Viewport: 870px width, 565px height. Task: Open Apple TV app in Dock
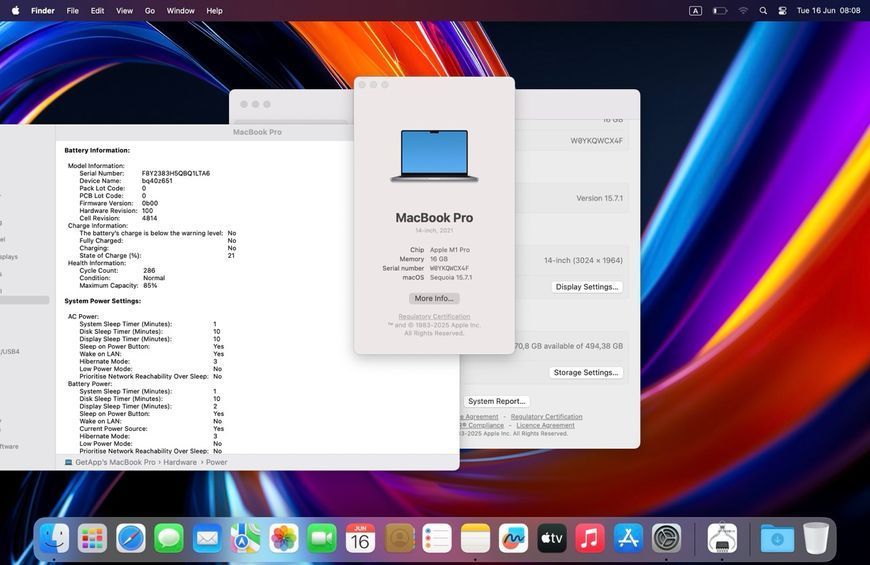[552, 538]
